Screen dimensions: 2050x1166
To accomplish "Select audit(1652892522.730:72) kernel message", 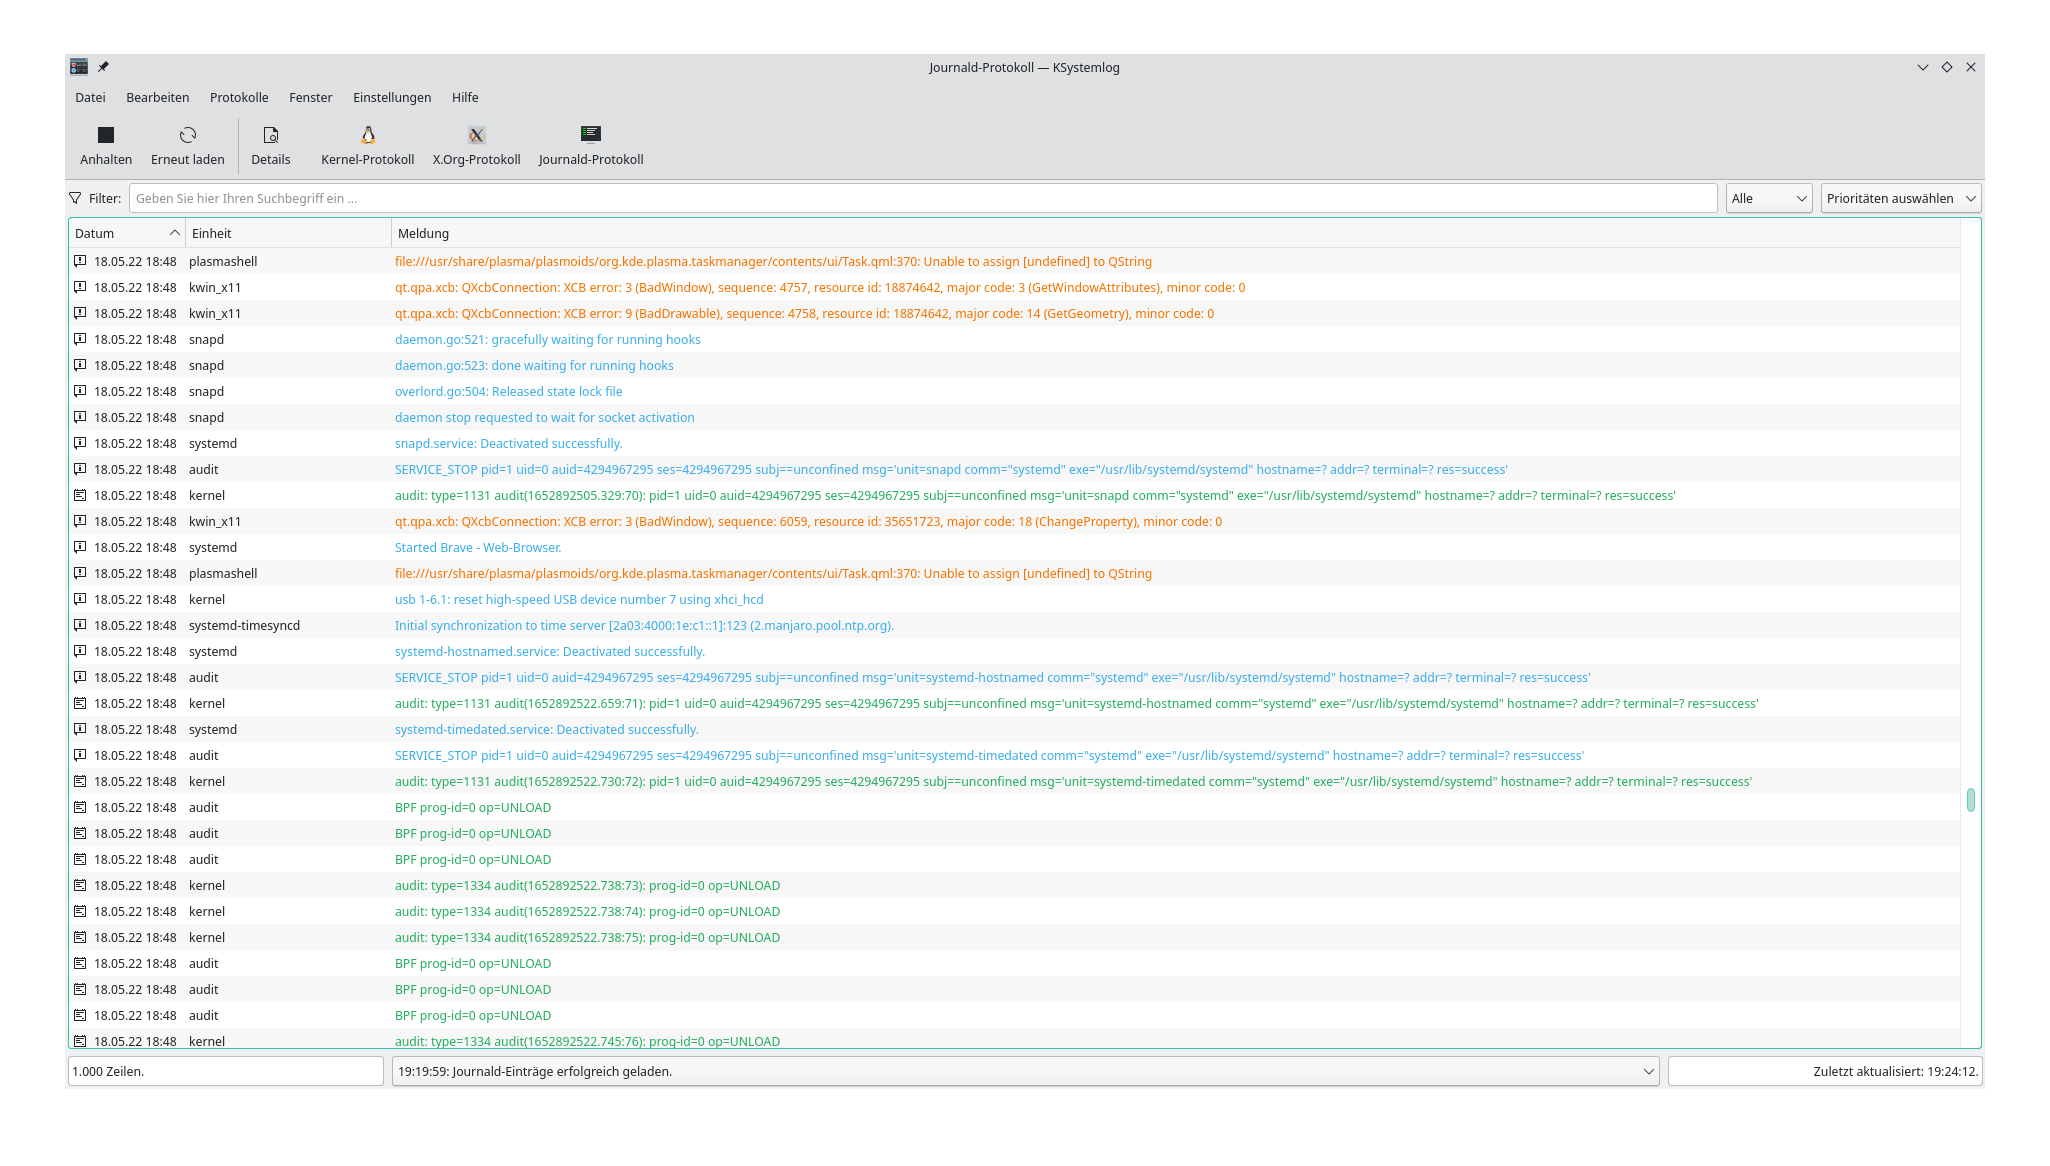I will (1073, 781).
